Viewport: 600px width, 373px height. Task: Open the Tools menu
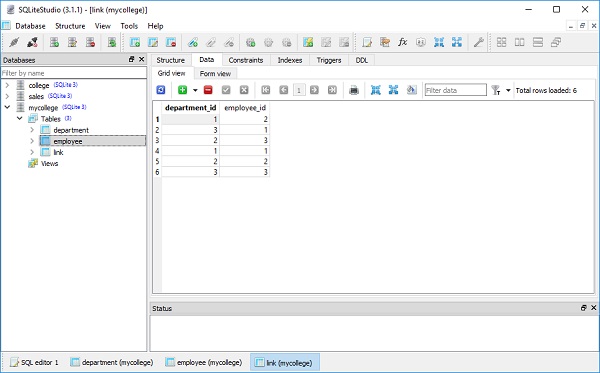click(129, 26)
